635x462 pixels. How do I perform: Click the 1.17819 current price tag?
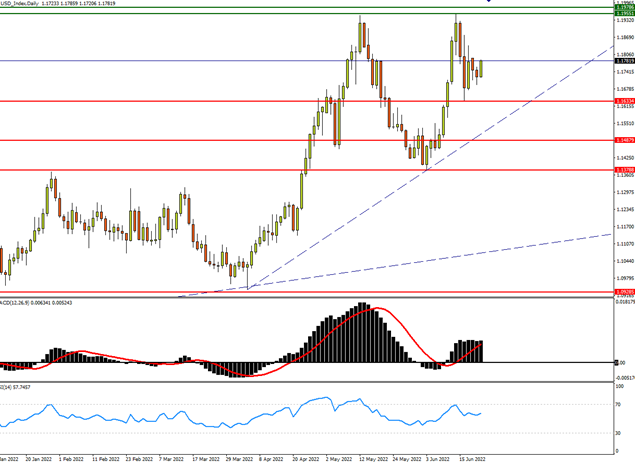tap(623, 61)
